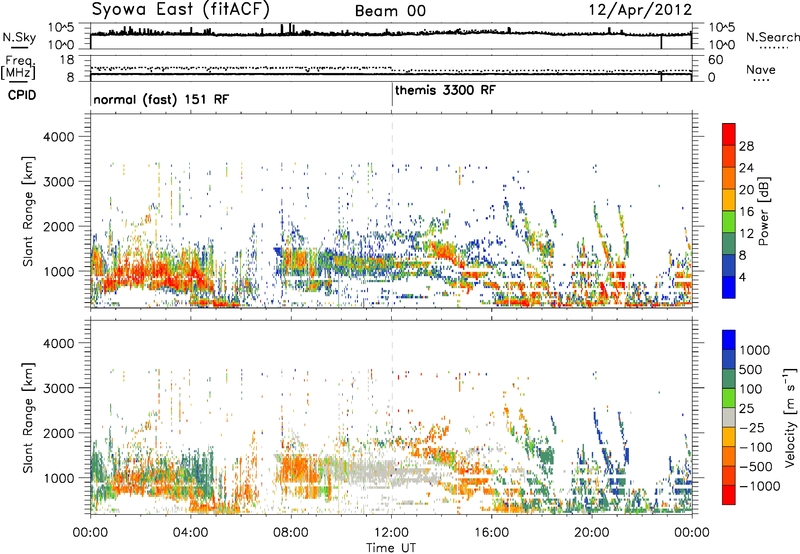Click the power panel's dashed 12:00 CPID marker

point(392,211)
